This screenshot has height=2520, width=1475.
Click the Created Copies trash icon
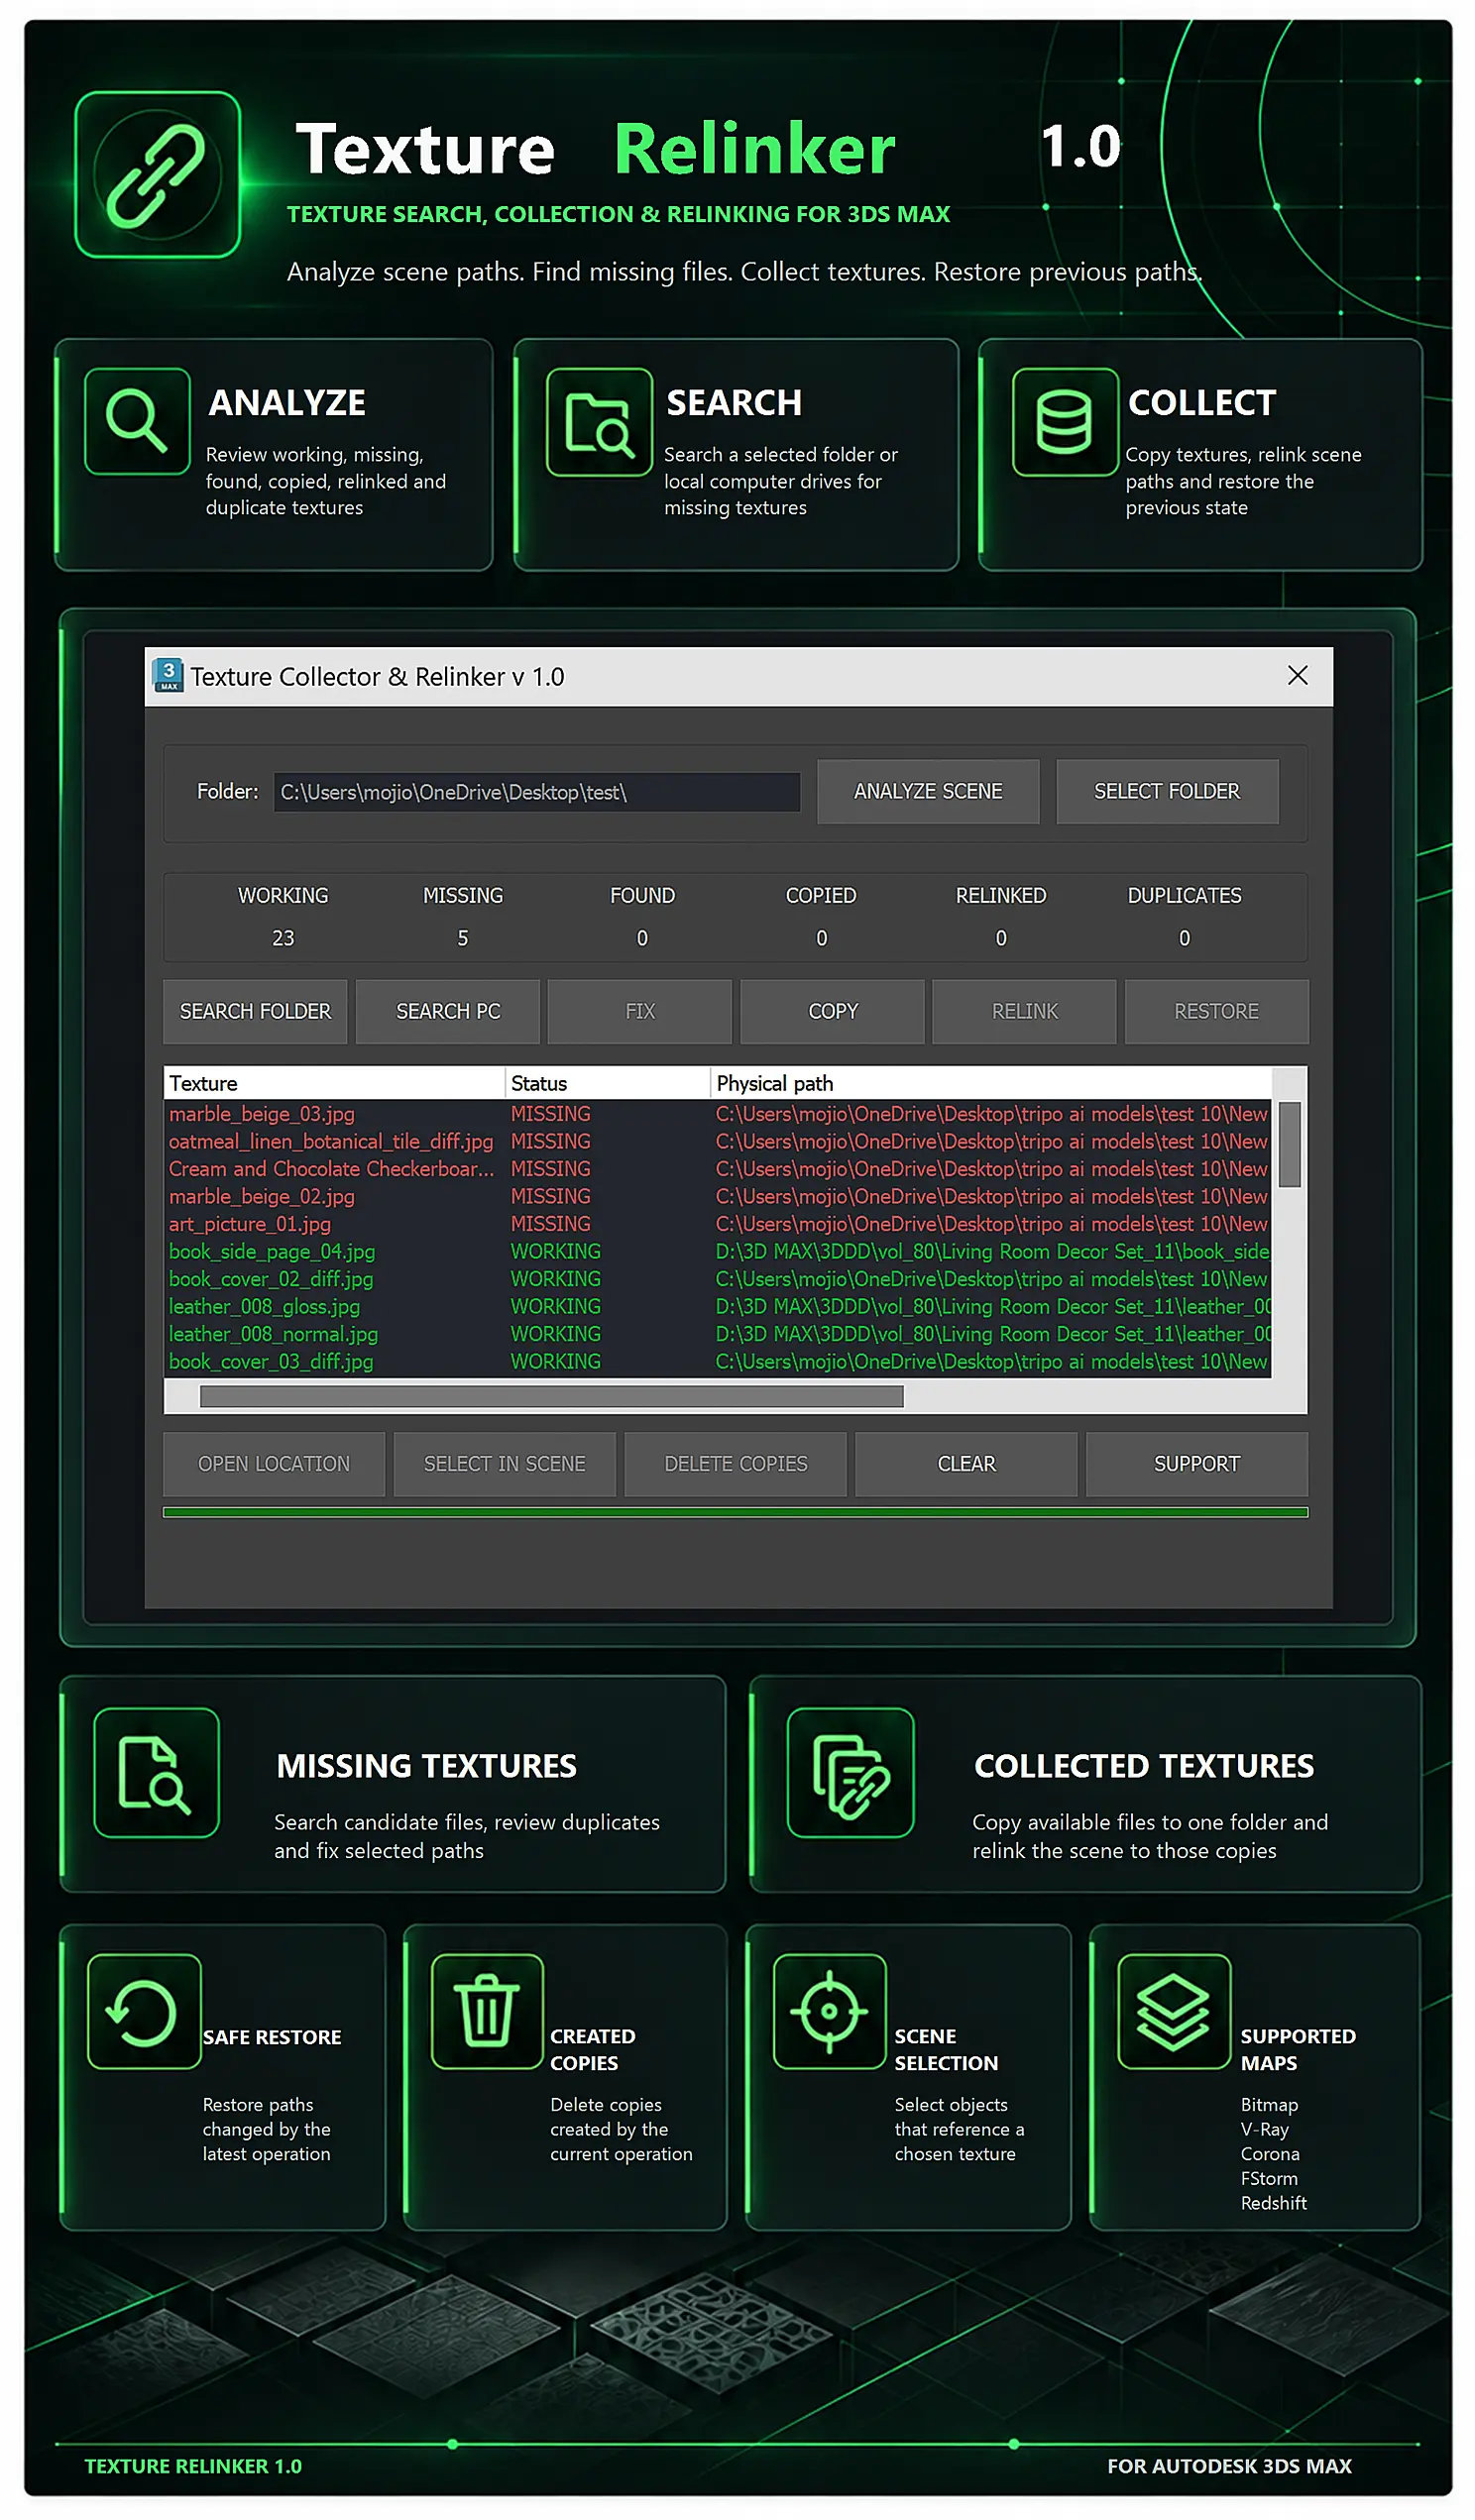click(x=487, y=2012)
